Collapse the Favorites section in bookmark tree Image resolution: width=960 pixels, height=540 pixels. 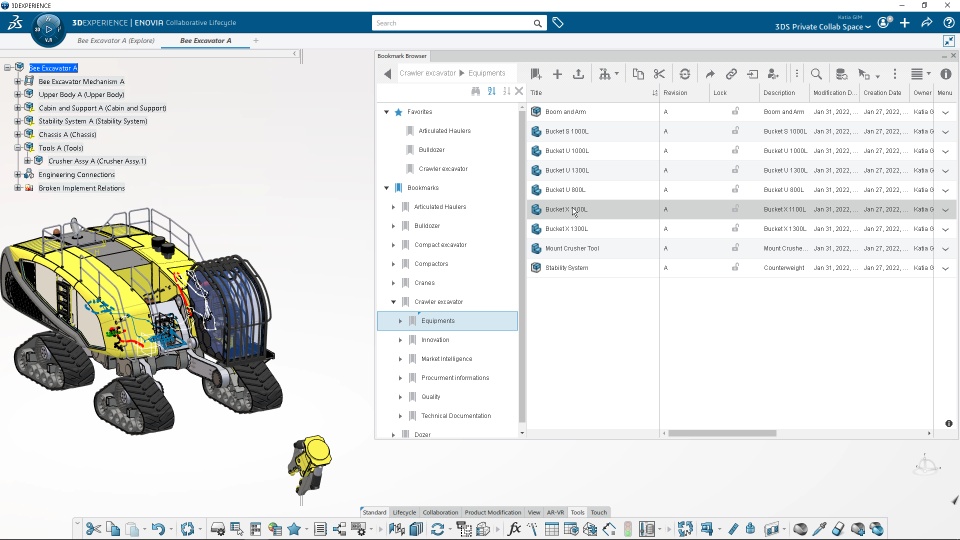coord(386,112)
